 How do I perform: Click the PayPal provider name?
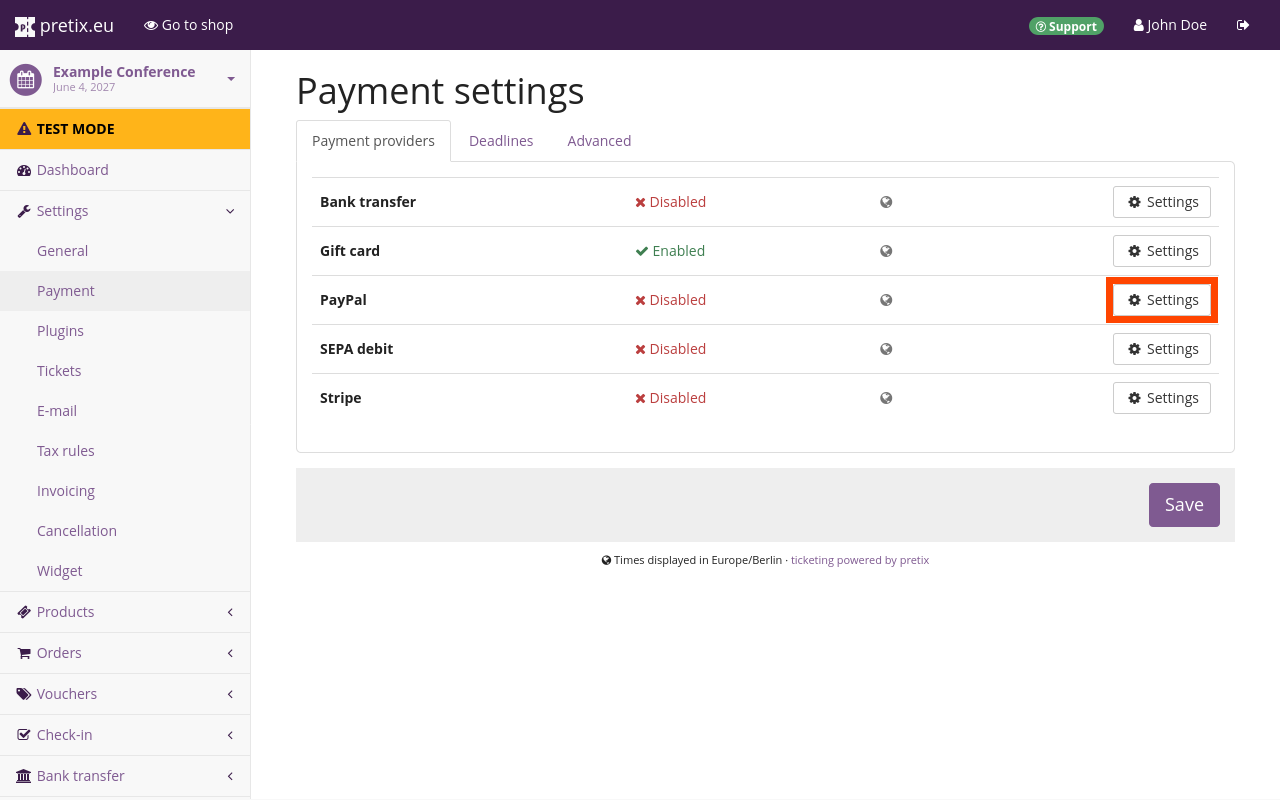click(x=343, y=300)
